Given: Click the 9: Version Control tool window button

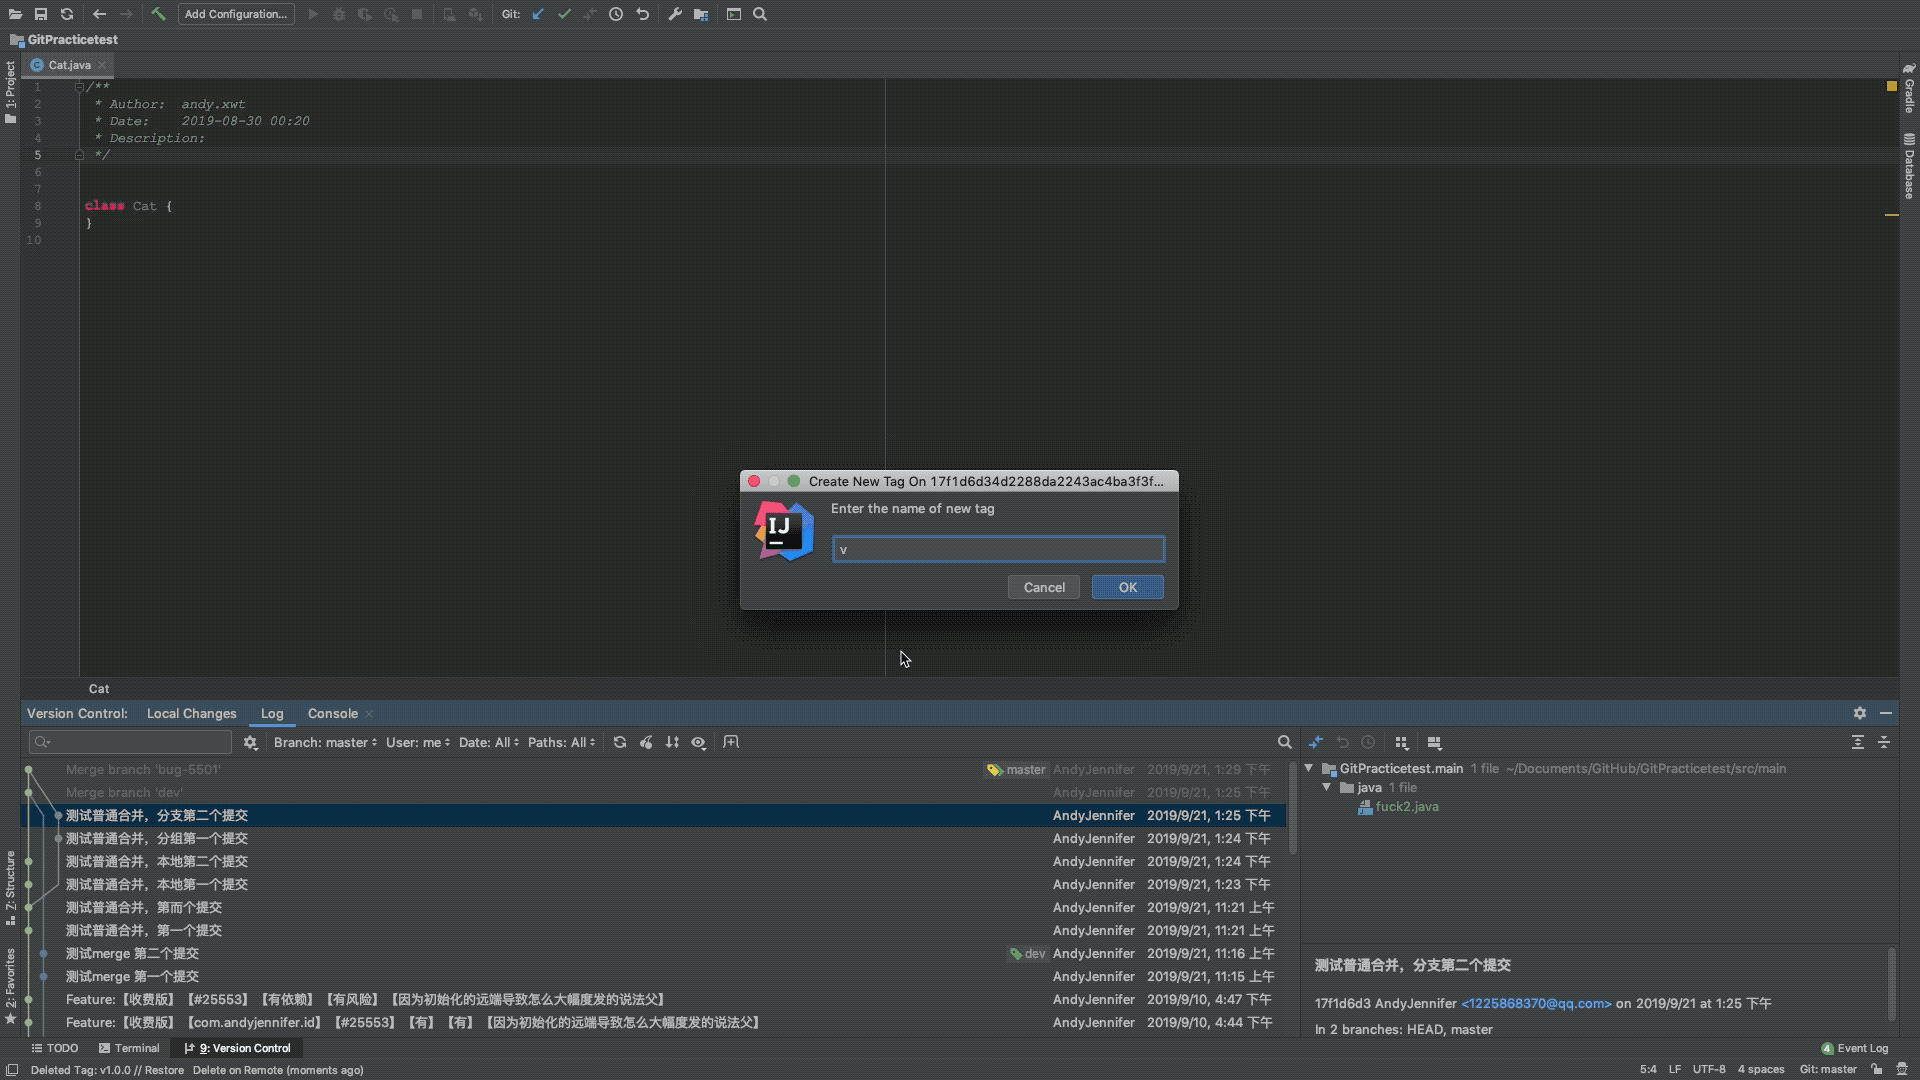Looking at the screenshot, I should click(x=238, y=1048).
